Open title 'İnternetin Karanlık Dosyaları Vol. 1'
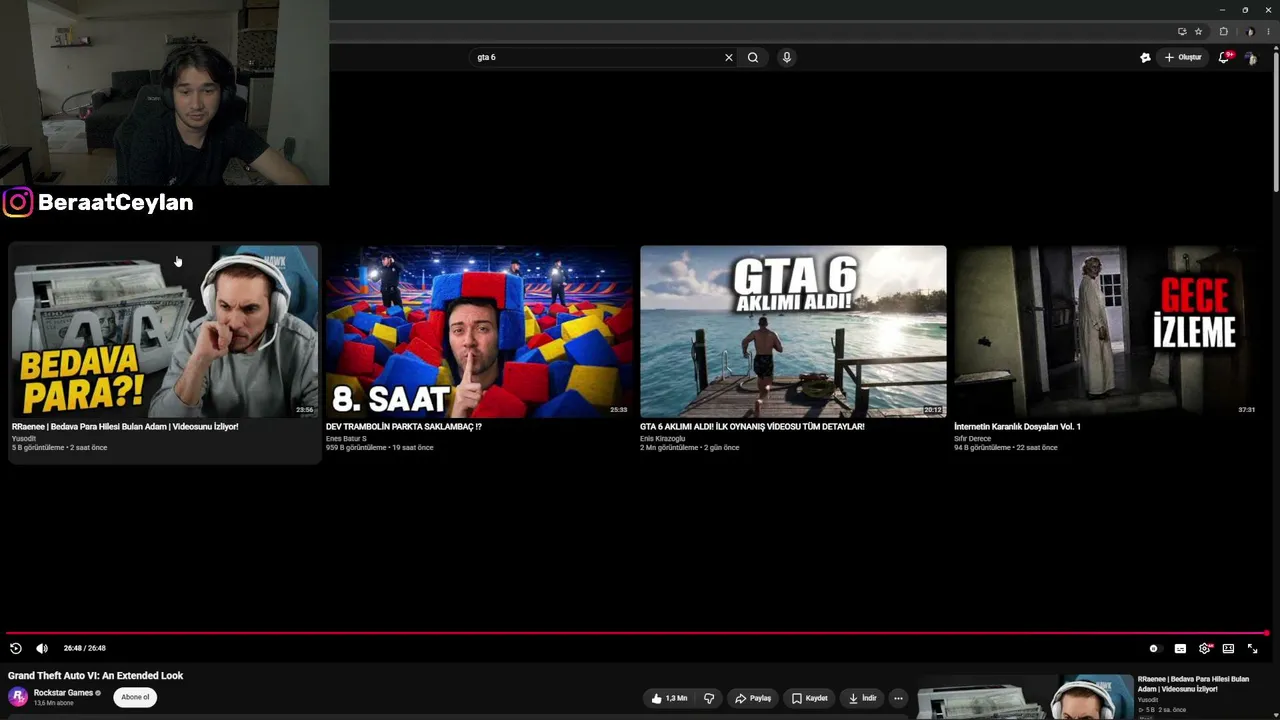The width and height of the screenshot is (1280, 720). (1017, 427)
